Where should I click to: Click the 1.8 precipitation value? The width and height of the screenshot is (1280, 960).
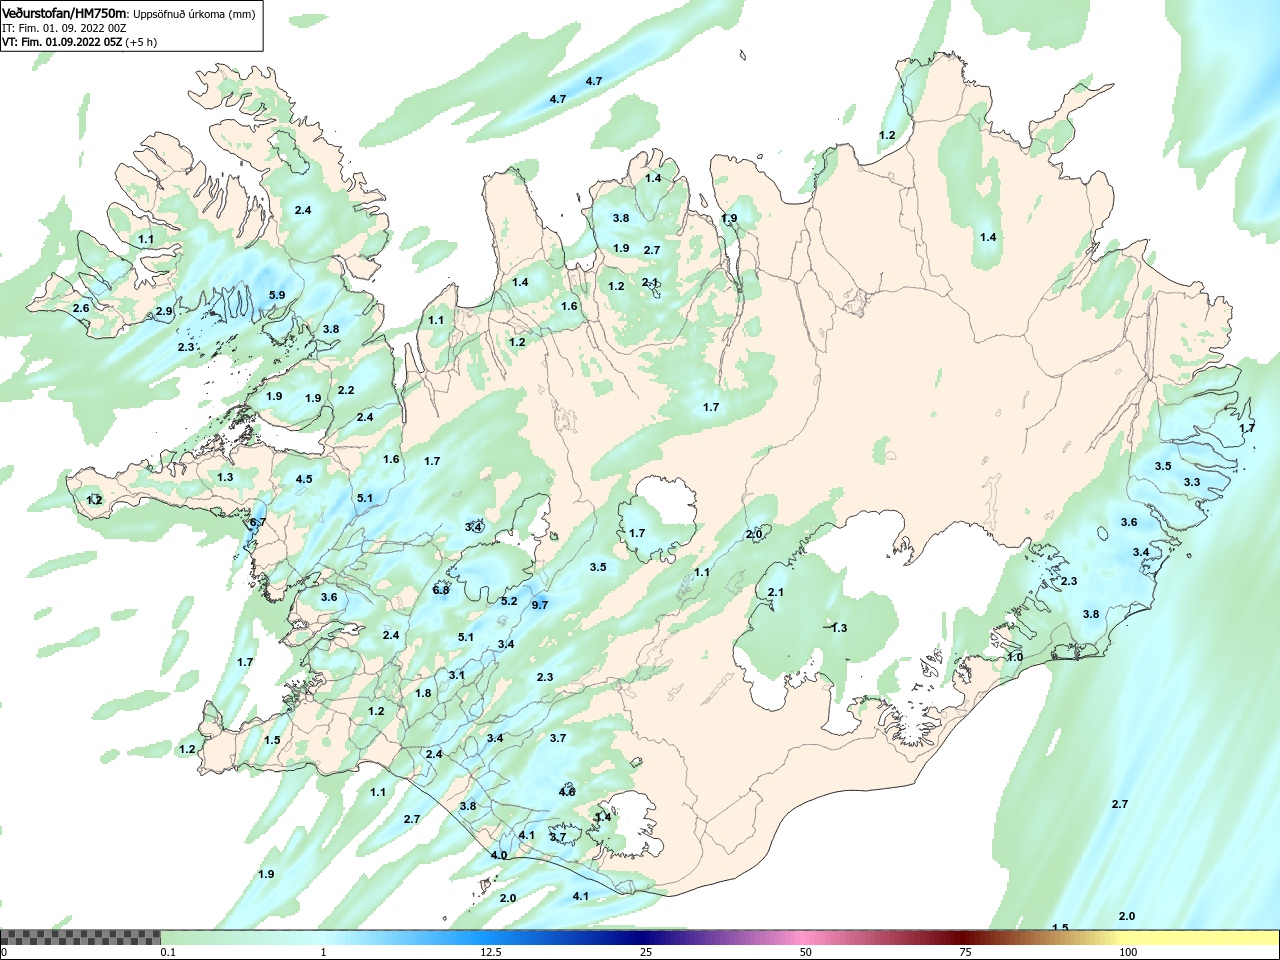(423, 693)
